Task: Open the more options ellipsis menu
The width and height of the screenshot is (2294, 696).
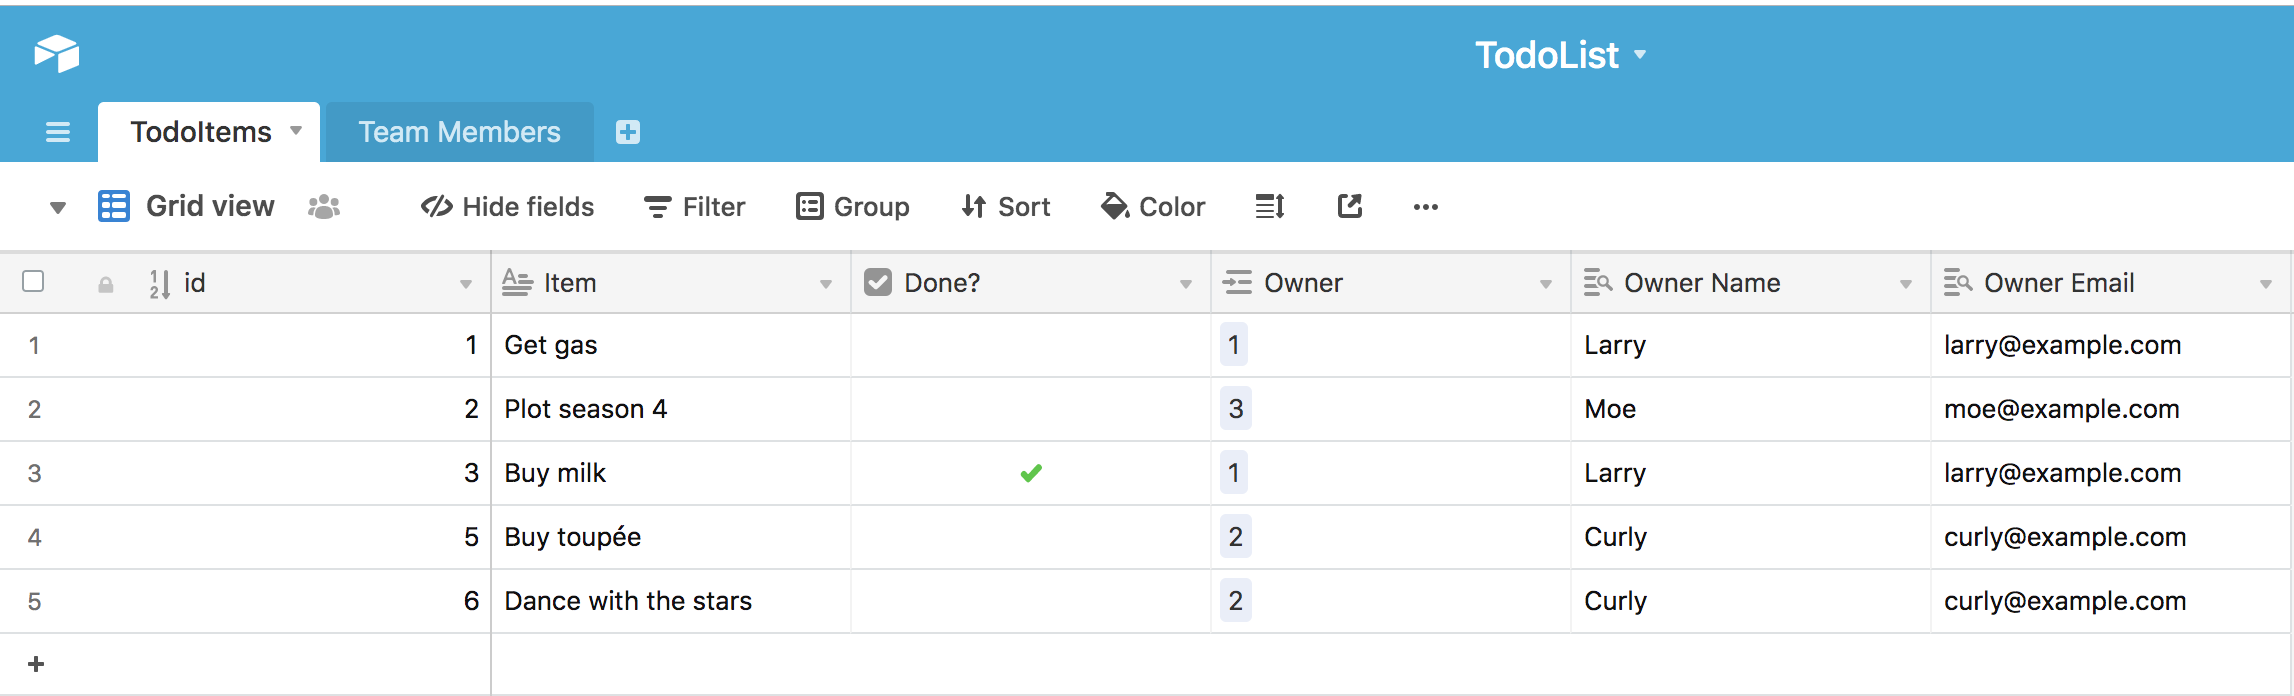Action: click(1425, 207)
